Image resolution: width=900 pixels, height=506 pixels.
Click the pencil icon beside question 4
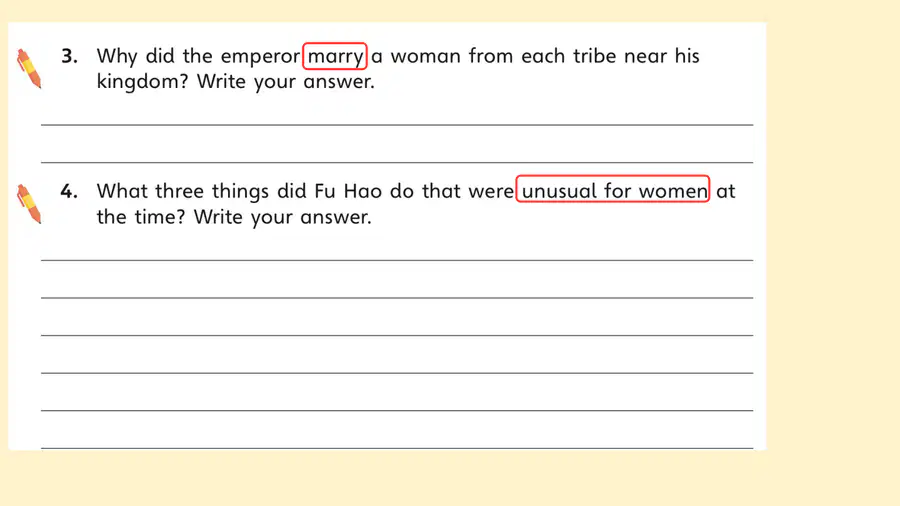tap(29, 204)
